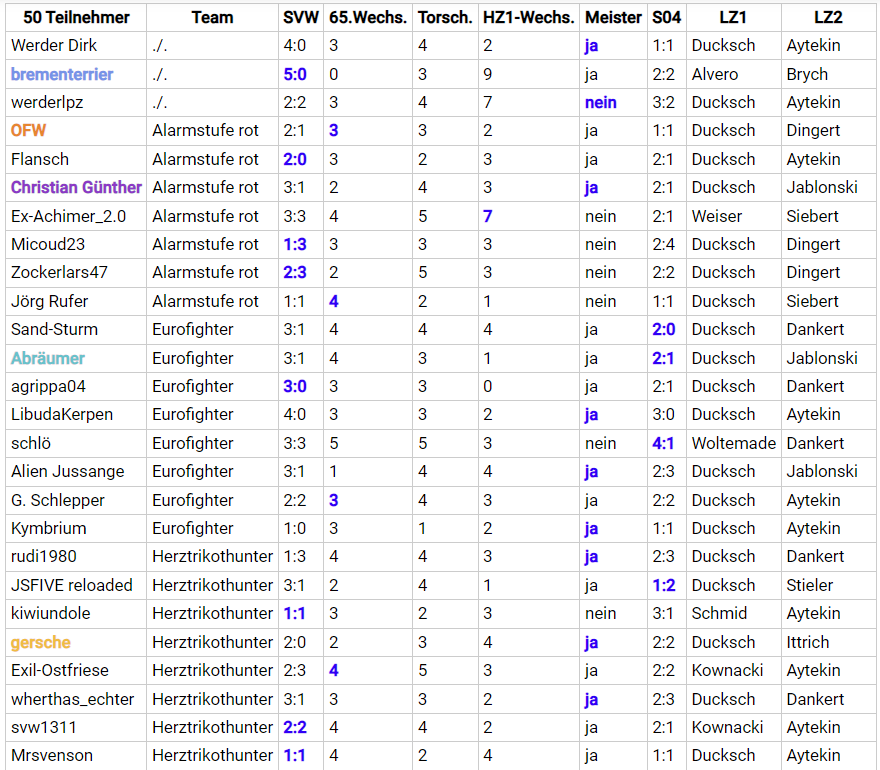Click bold HZ1-Wechs. value '7' for Ex-Achimer_2.0

coord(488,216)
